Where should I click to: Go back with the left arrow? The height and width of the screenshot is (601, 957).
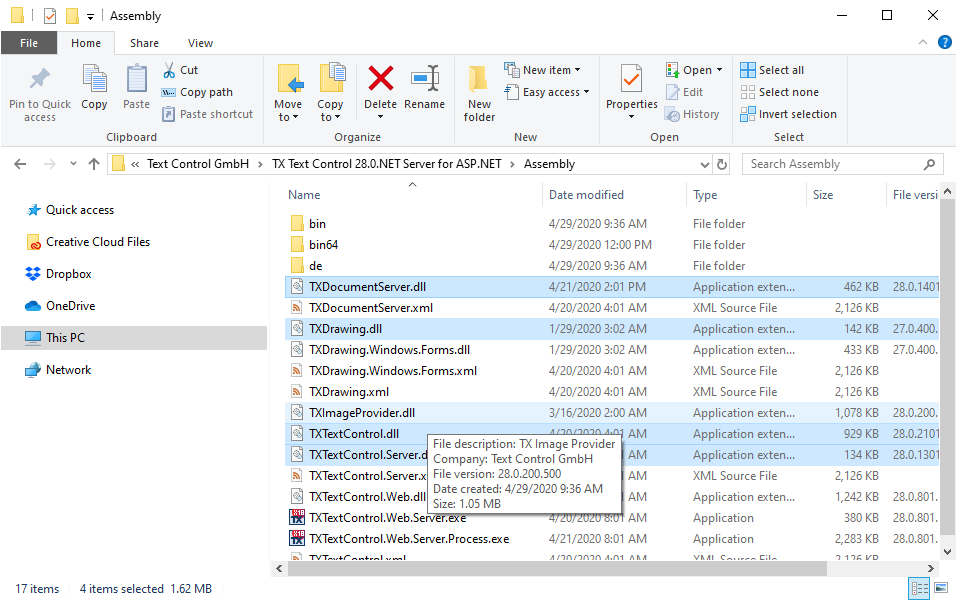(x=20, y=164)
